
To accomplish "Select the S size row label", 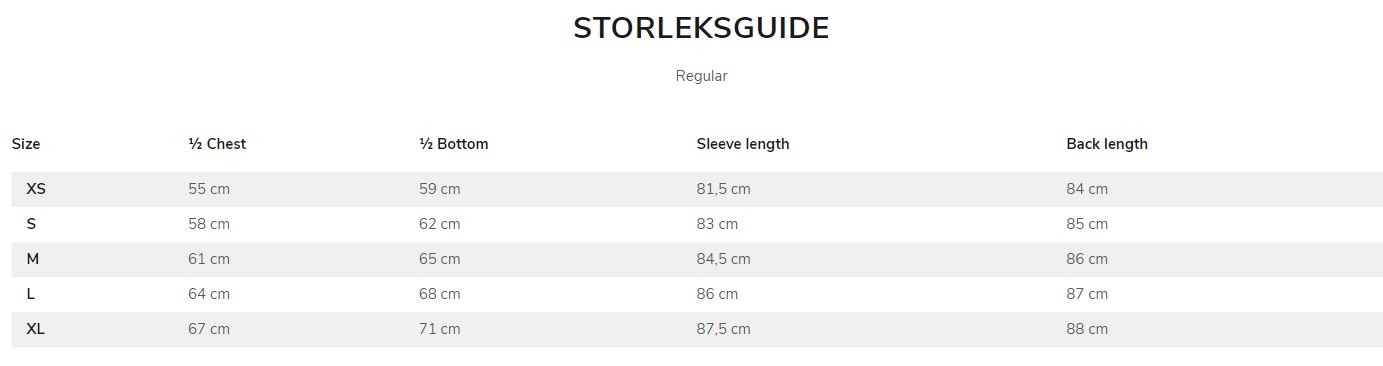I will 31,224.
